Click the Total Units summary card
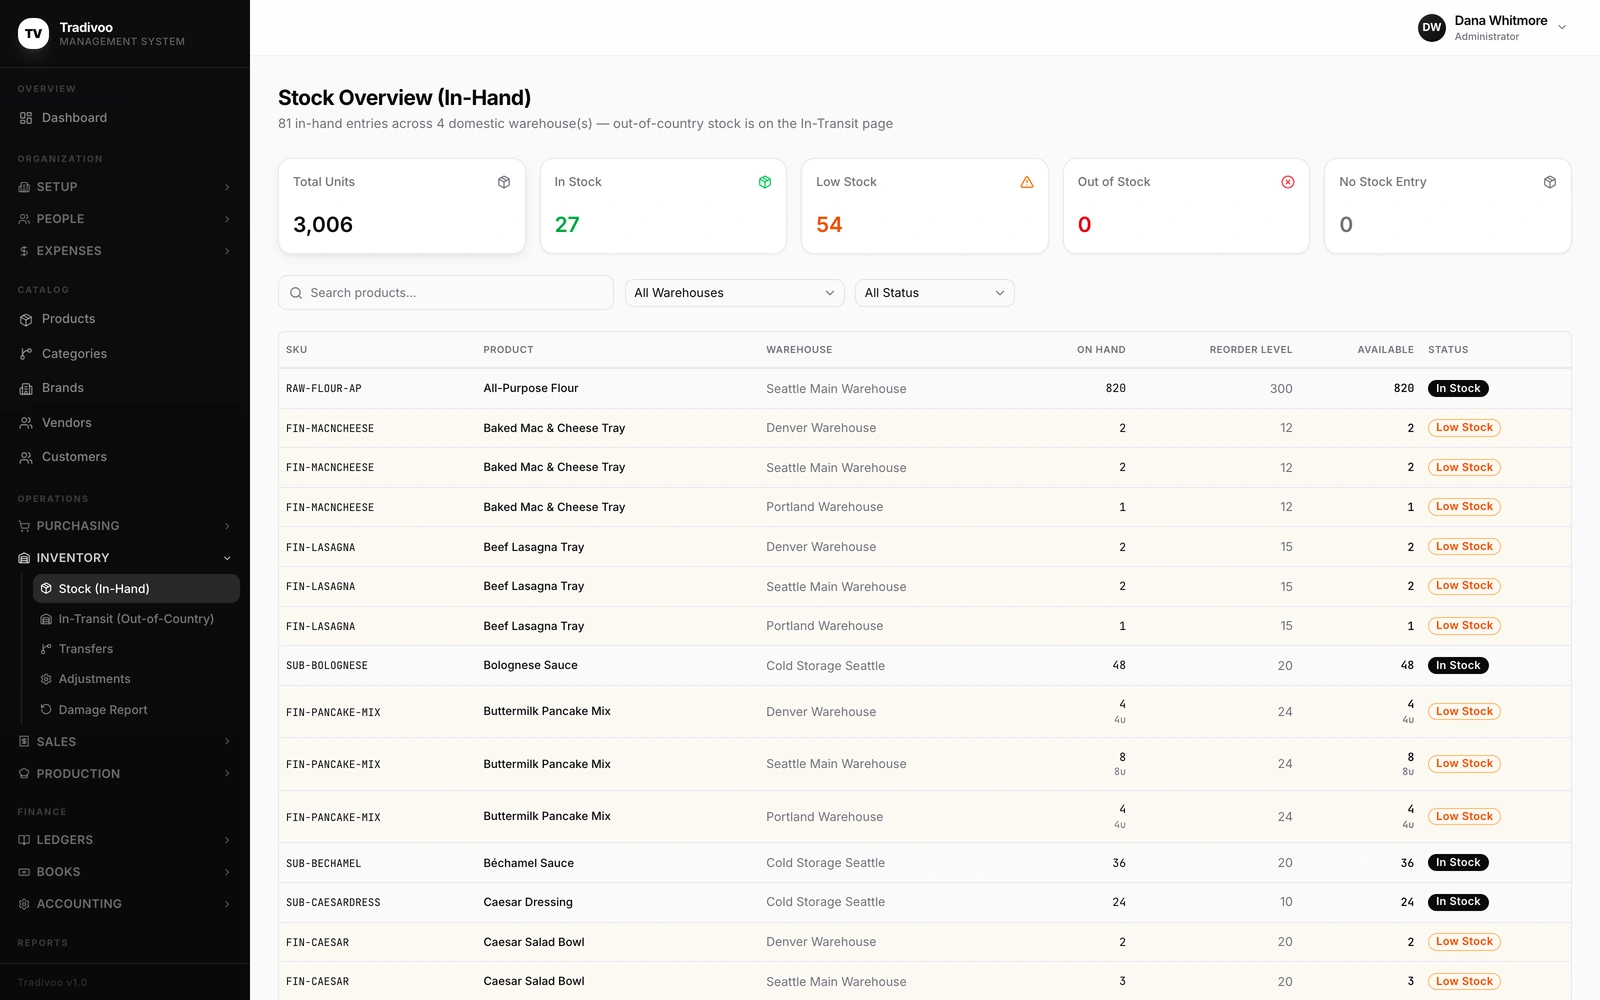 402,206
